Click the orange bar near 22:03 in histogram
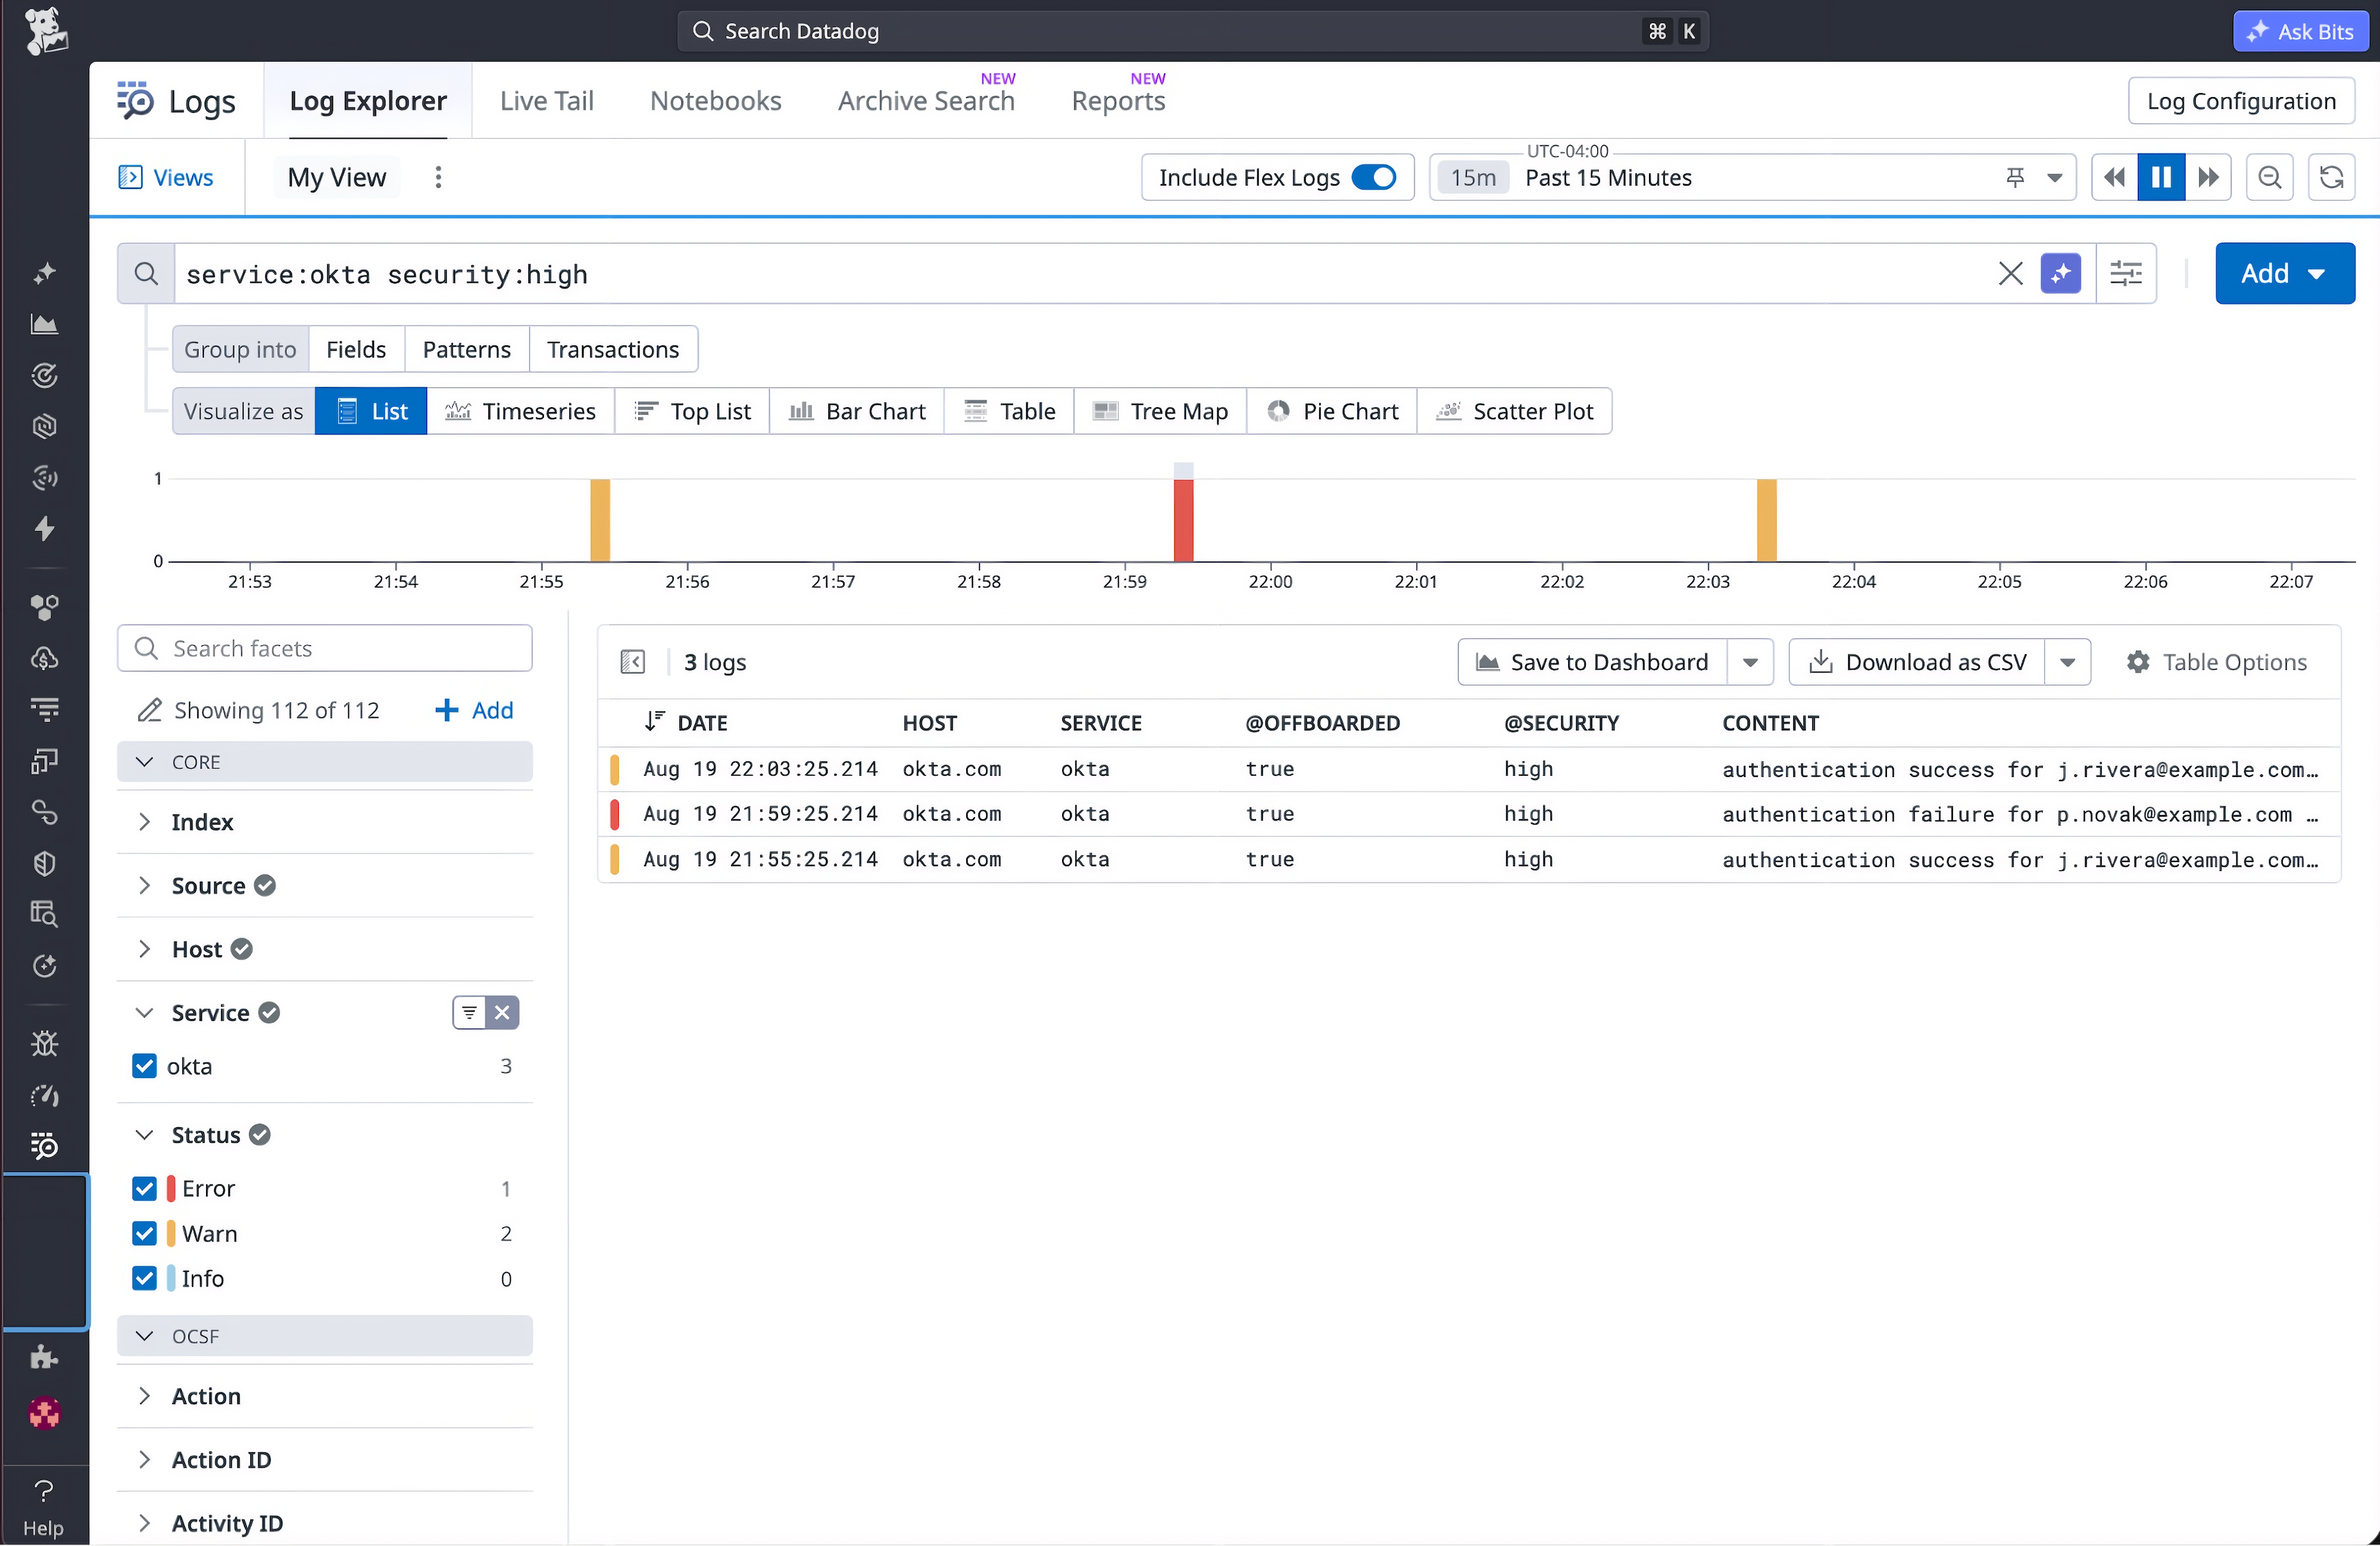This screenshot has width=2380, height=1546. (x=1766, y=520)
